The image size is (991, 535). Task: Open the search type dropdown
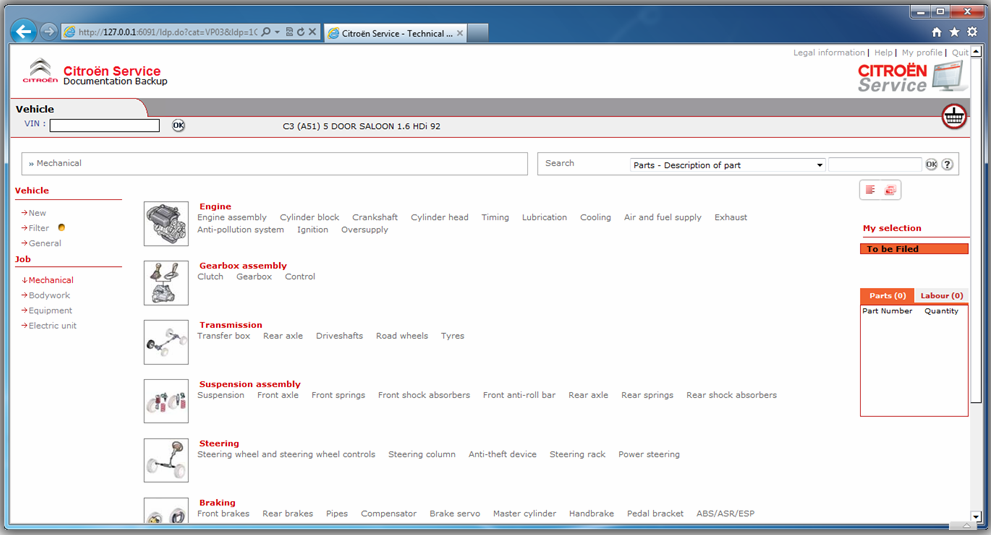click(728, 165)
